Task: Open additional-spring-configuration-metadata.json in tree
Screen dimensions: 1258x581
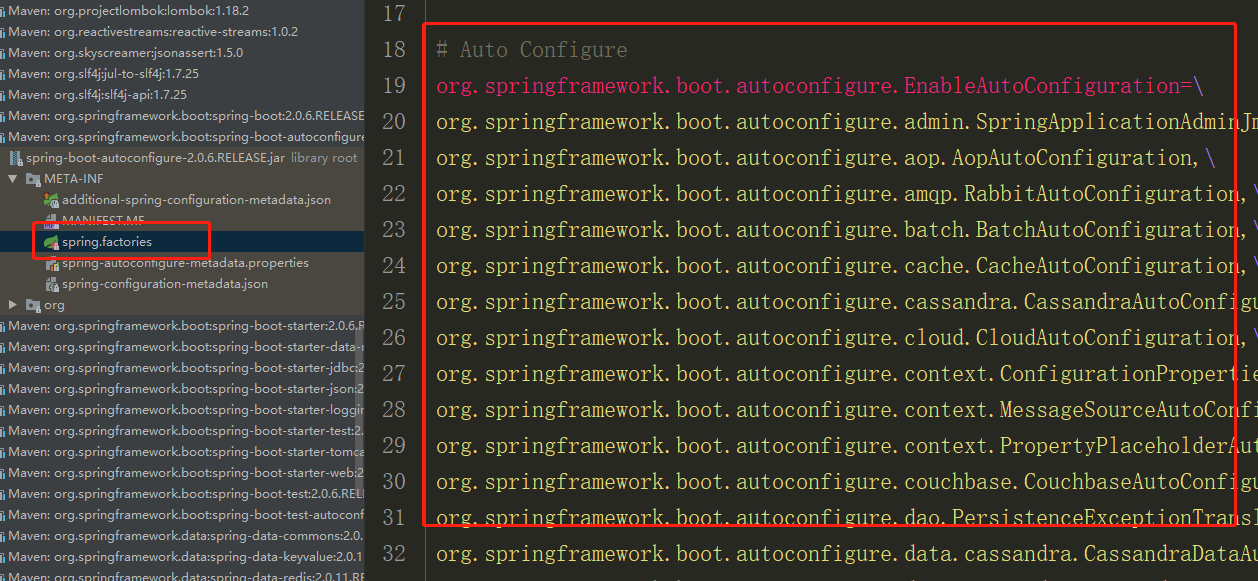Action: (x=196, y=200)
